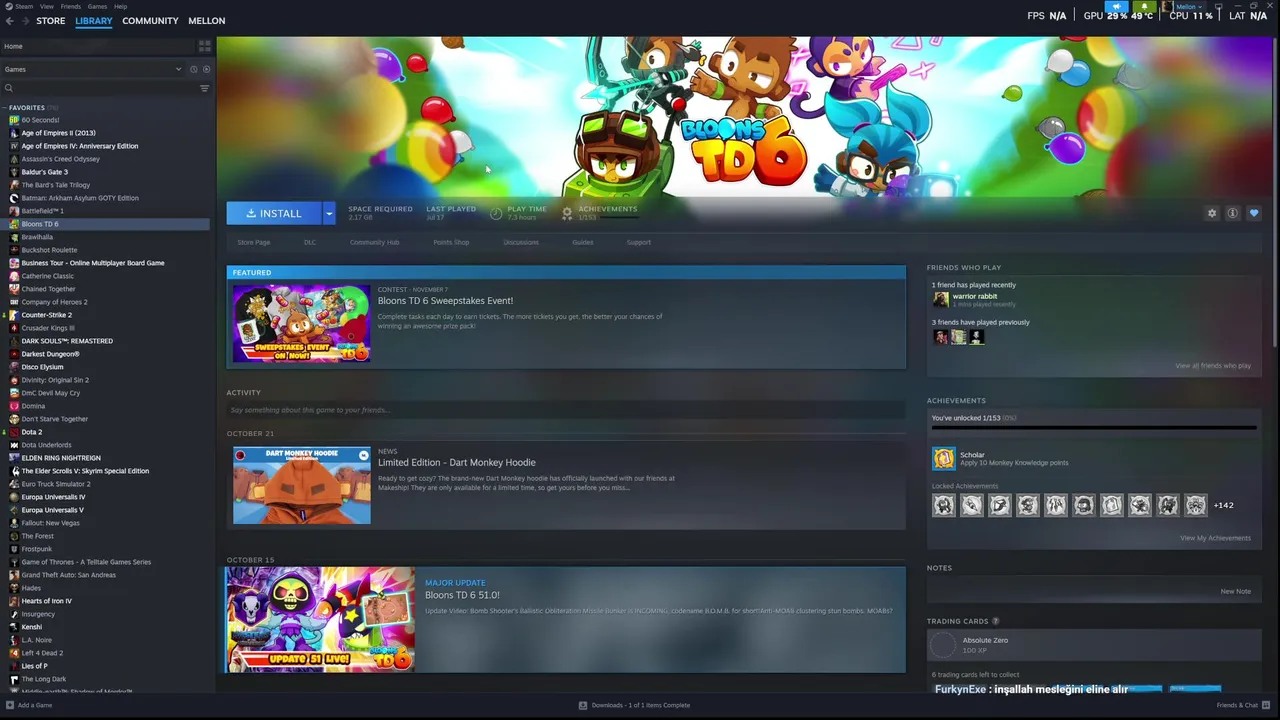Screen dimensions: 1280x720
Task: Open the Help menu
Action: coord(120,6)
